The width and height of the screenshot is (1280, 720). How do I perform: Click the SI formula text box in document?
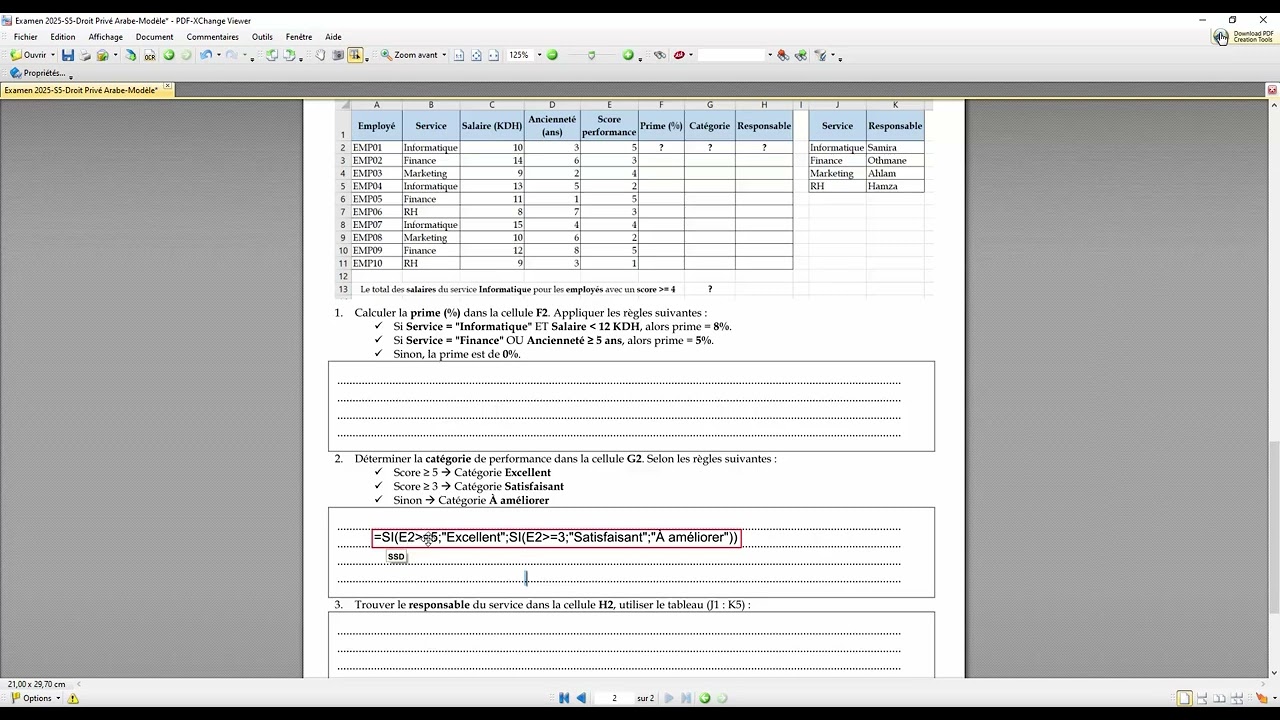[x=556, y=538]
